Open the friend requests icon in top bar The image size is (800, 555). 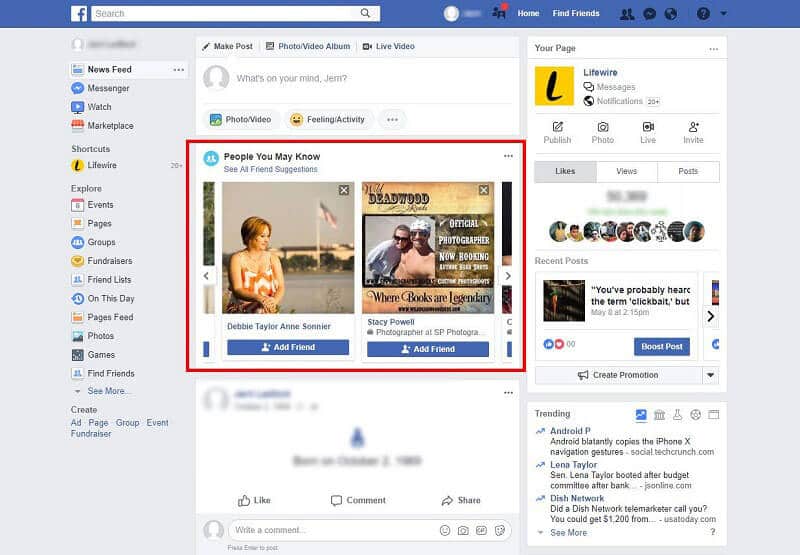tap(626, 14)
